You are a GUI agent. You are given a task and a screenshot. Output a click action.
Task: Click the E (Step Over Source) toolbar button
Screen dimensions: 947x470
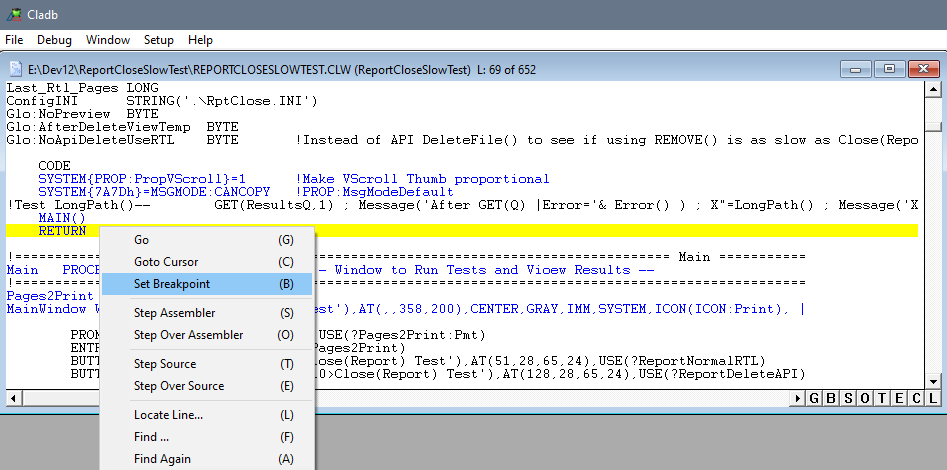point(898,399)
